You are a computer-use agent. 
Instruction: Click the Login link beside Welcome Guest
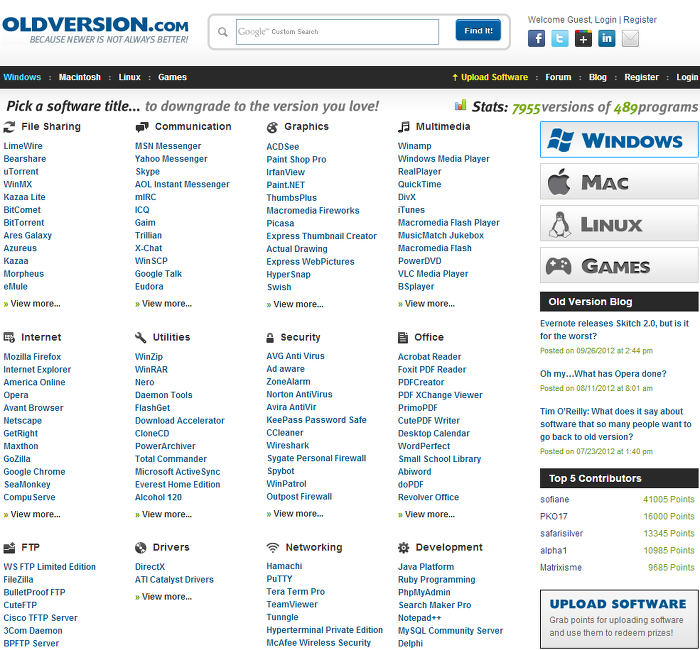coord(605,20)
